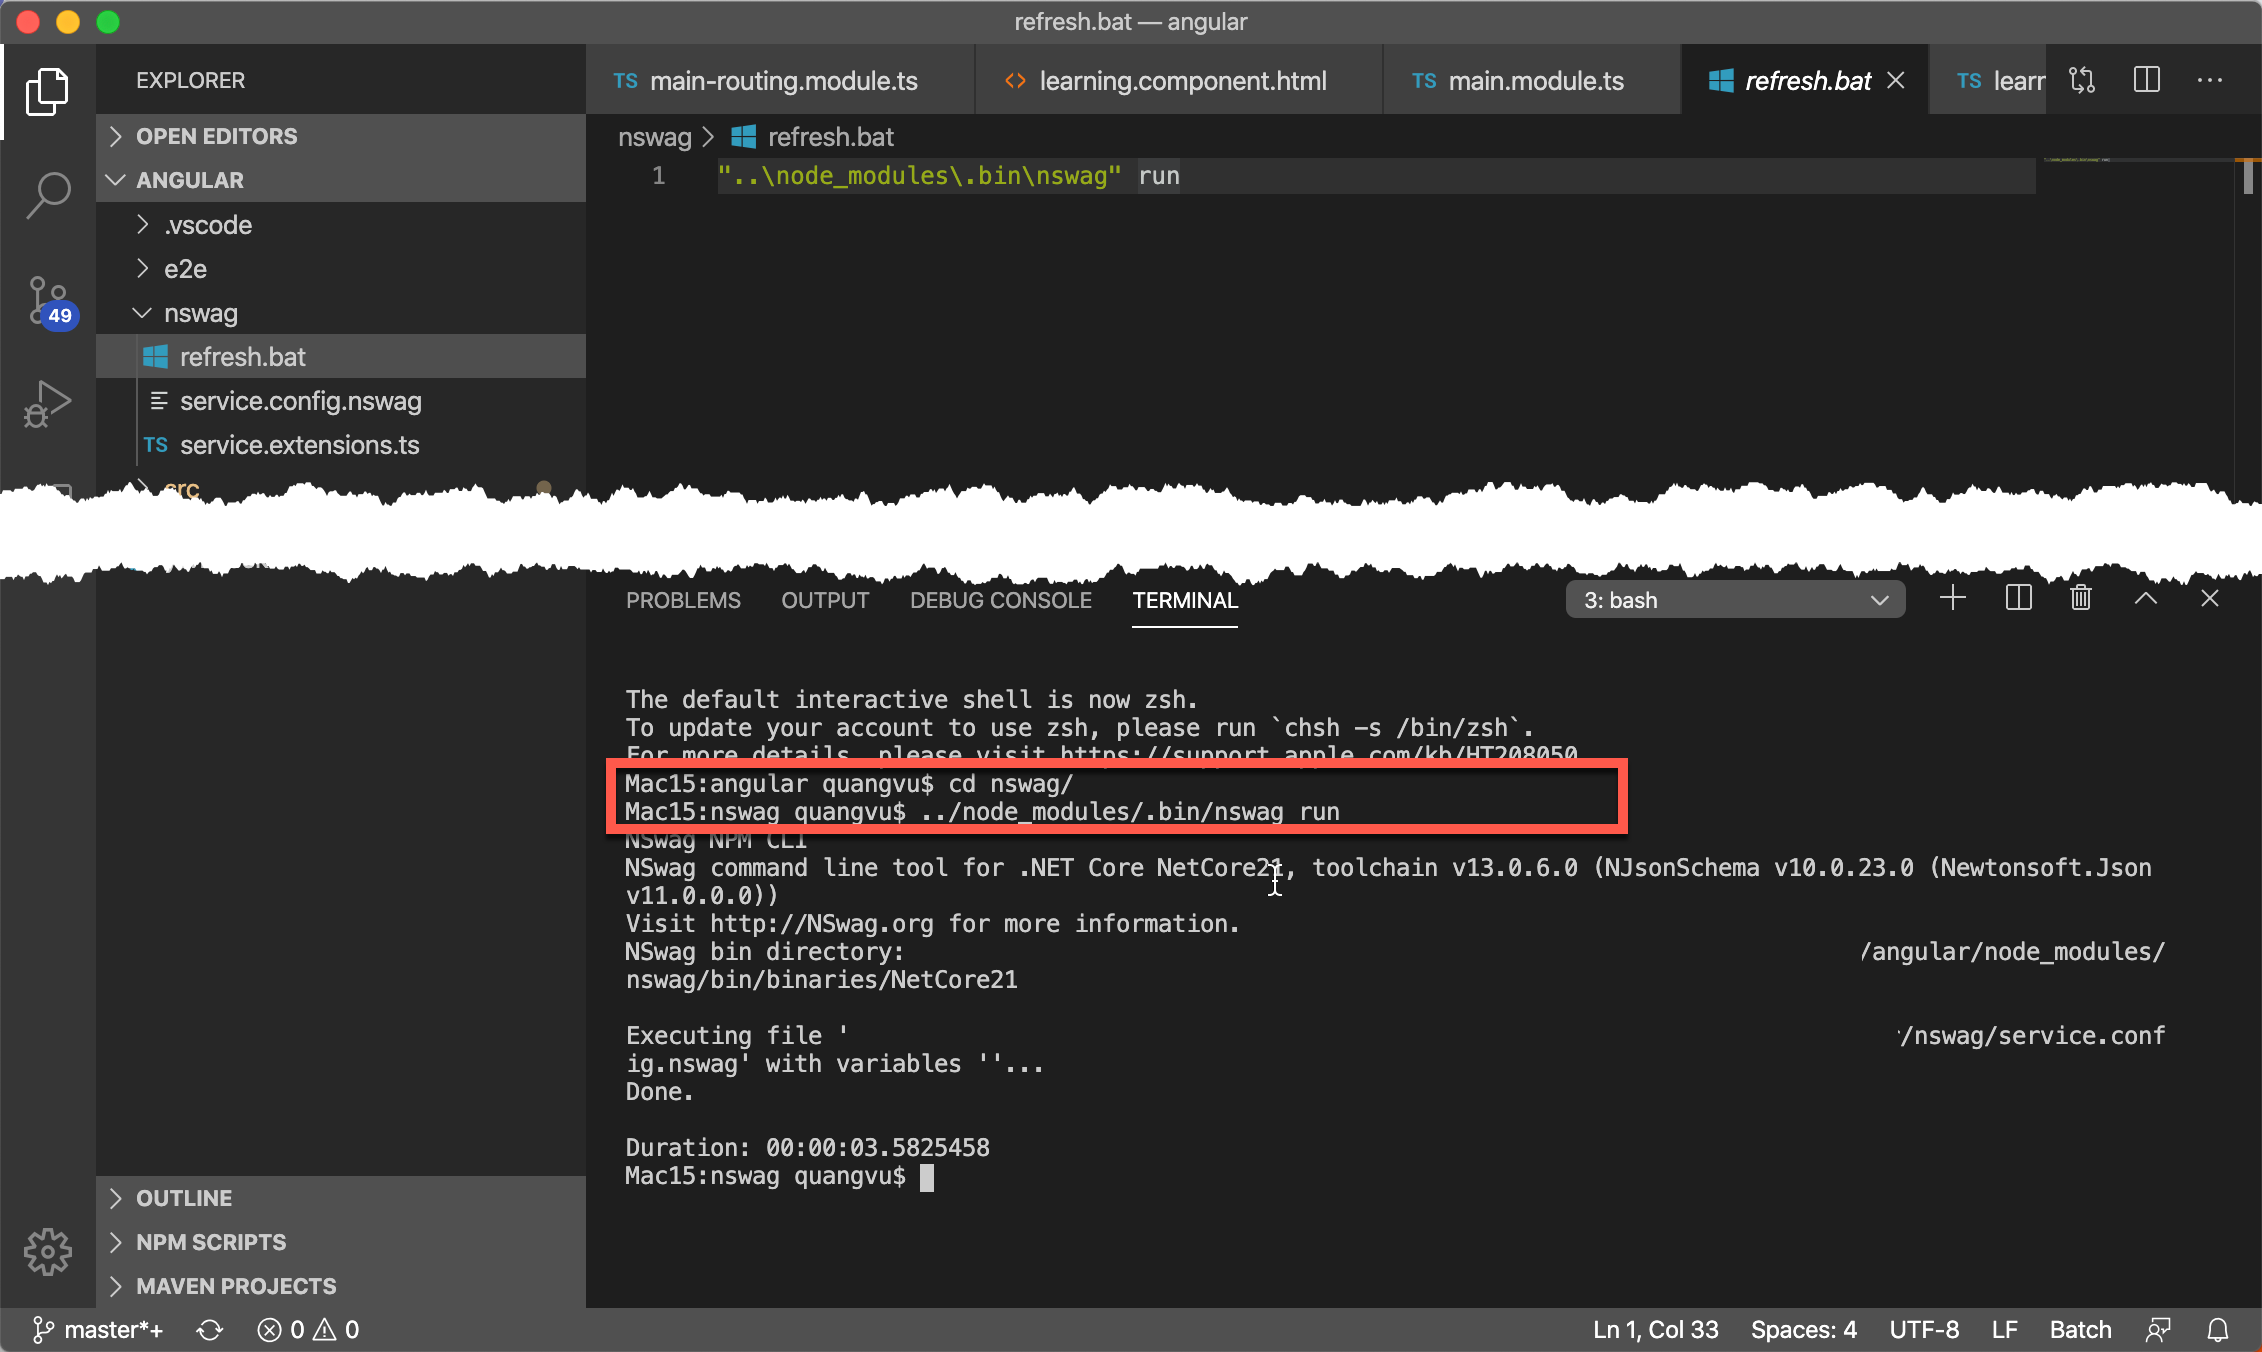The width and height of the screenshot is (2262, 1352).
Task: Expand the OUTLINE section
Action: click(x=184, y=1198)
